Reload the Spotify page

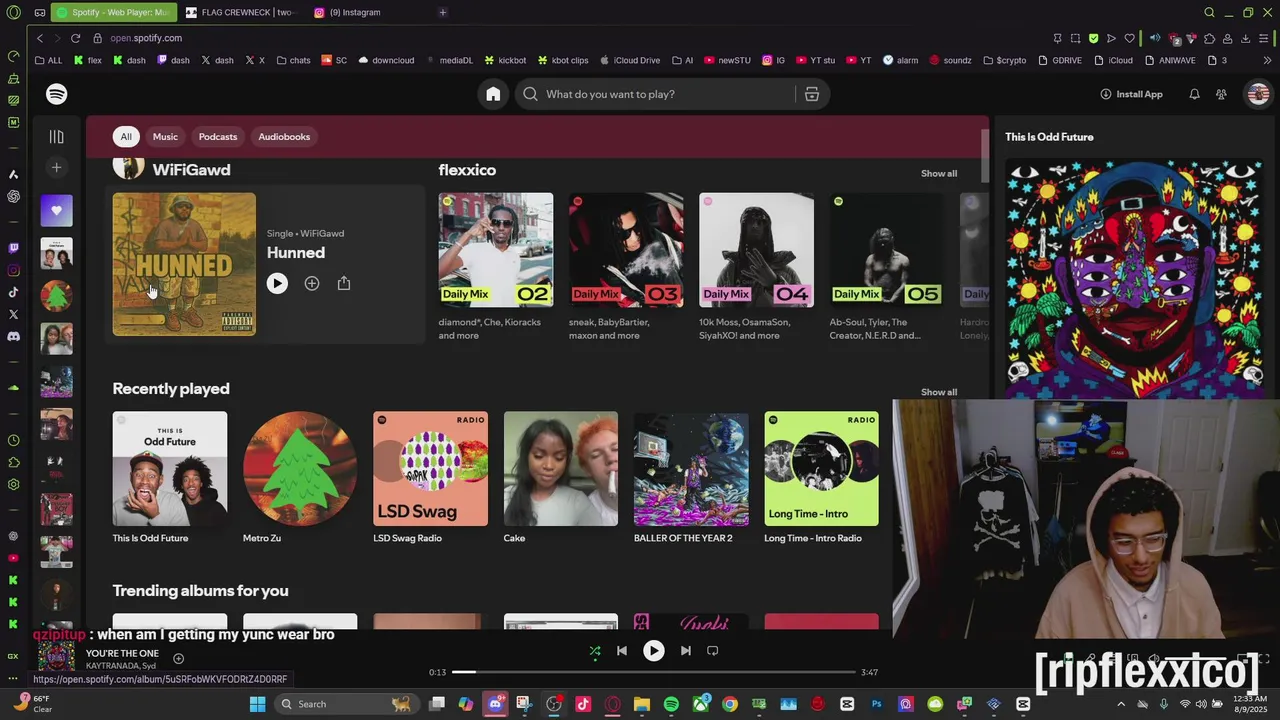75,38
